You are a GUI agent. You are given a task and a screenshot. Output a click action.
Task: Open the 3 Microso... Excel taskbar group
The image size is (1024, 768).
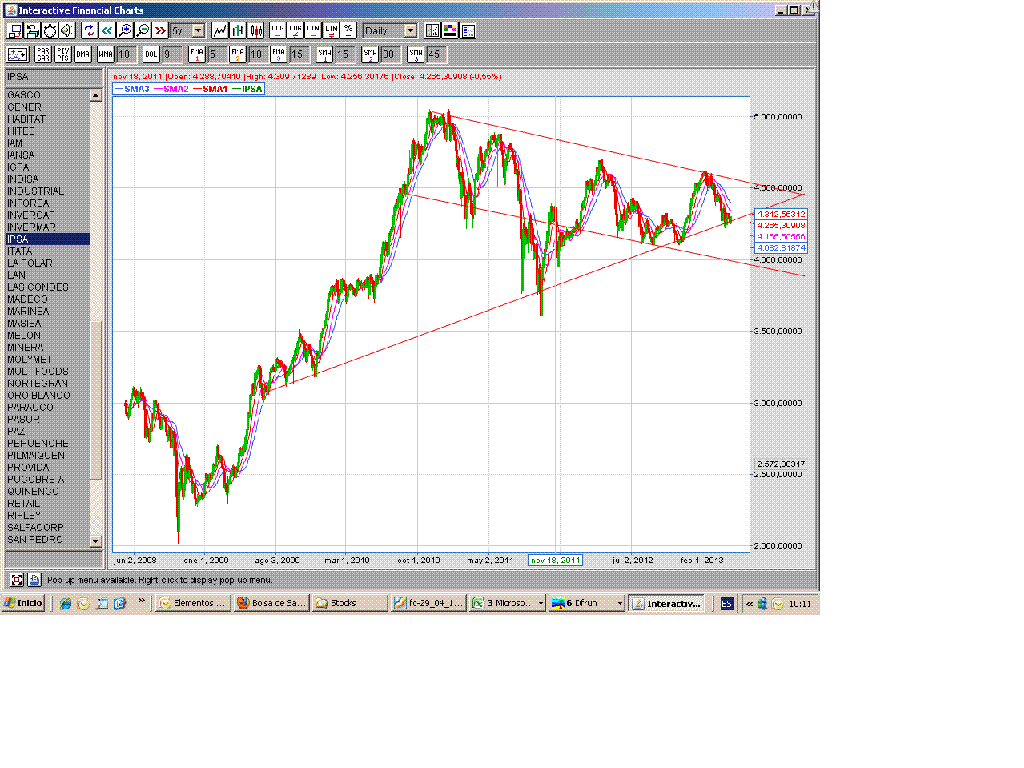point(508,603)
